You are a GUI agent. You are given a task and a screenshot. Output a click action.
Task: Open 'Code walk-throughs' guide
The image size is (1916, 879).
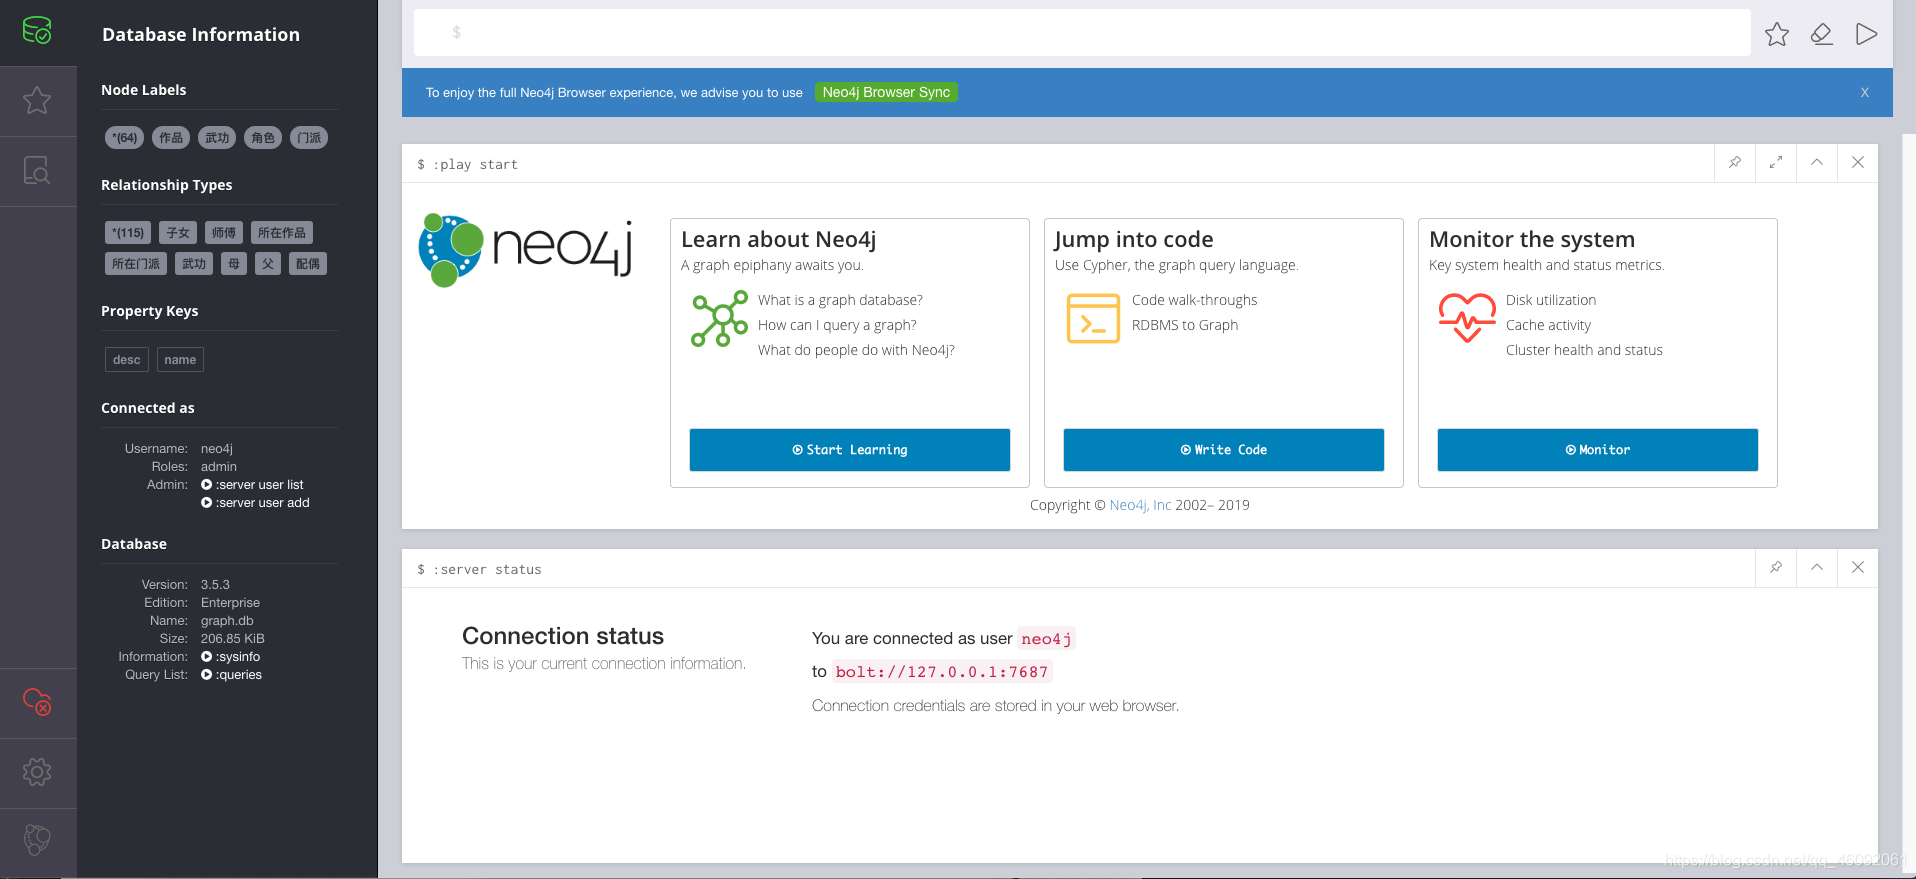1195,300
